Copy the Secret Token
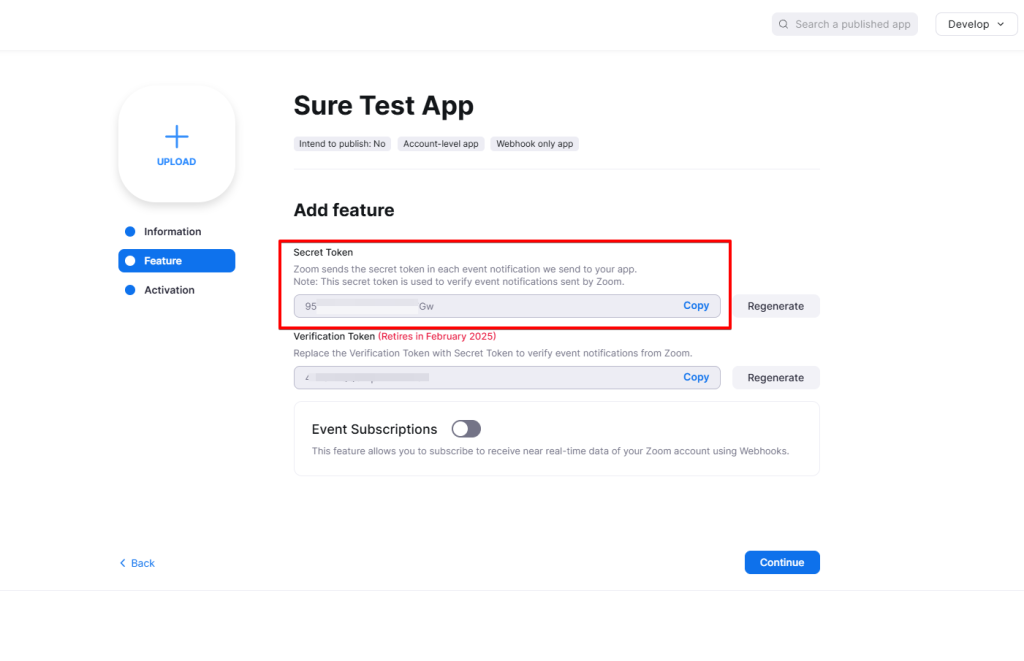The height and width of the screenshot is (661, 1024). (696, 306)
